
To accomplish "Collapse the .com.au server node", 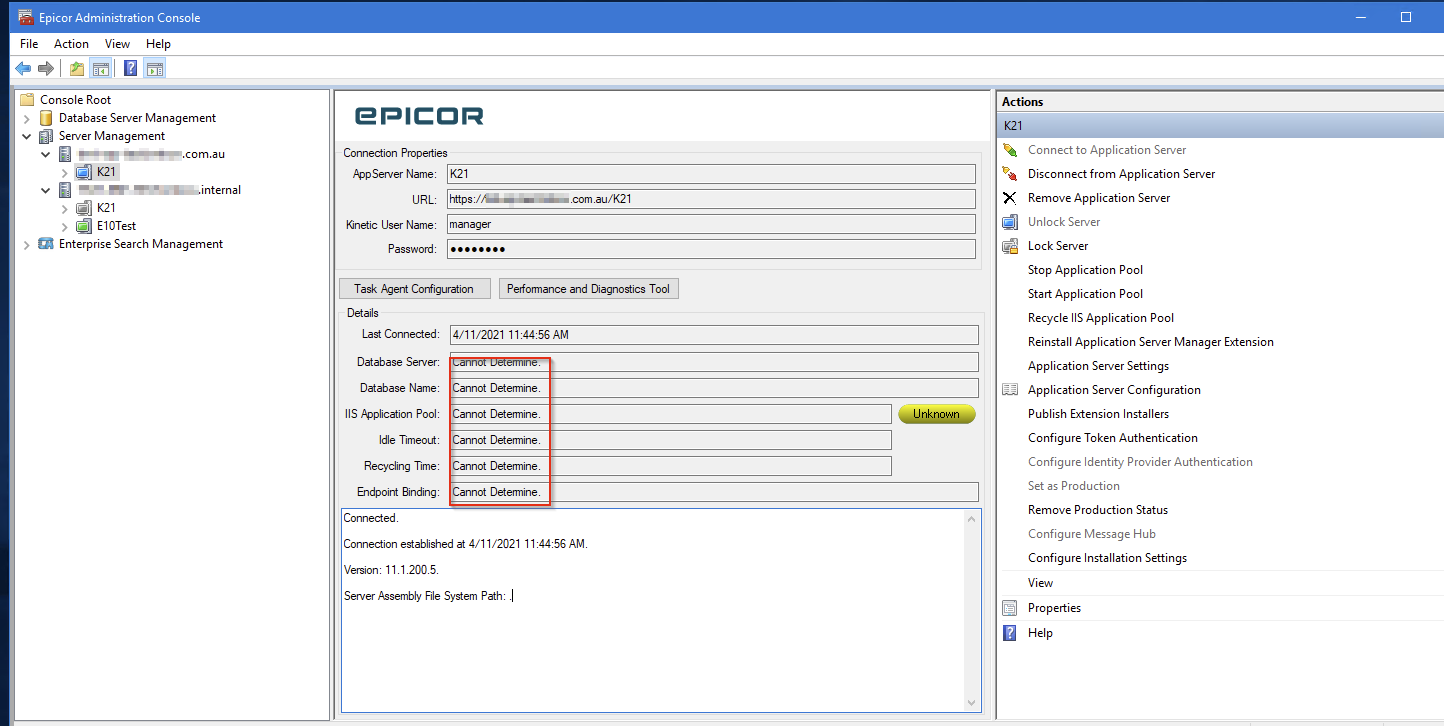I will pos(46,154).
